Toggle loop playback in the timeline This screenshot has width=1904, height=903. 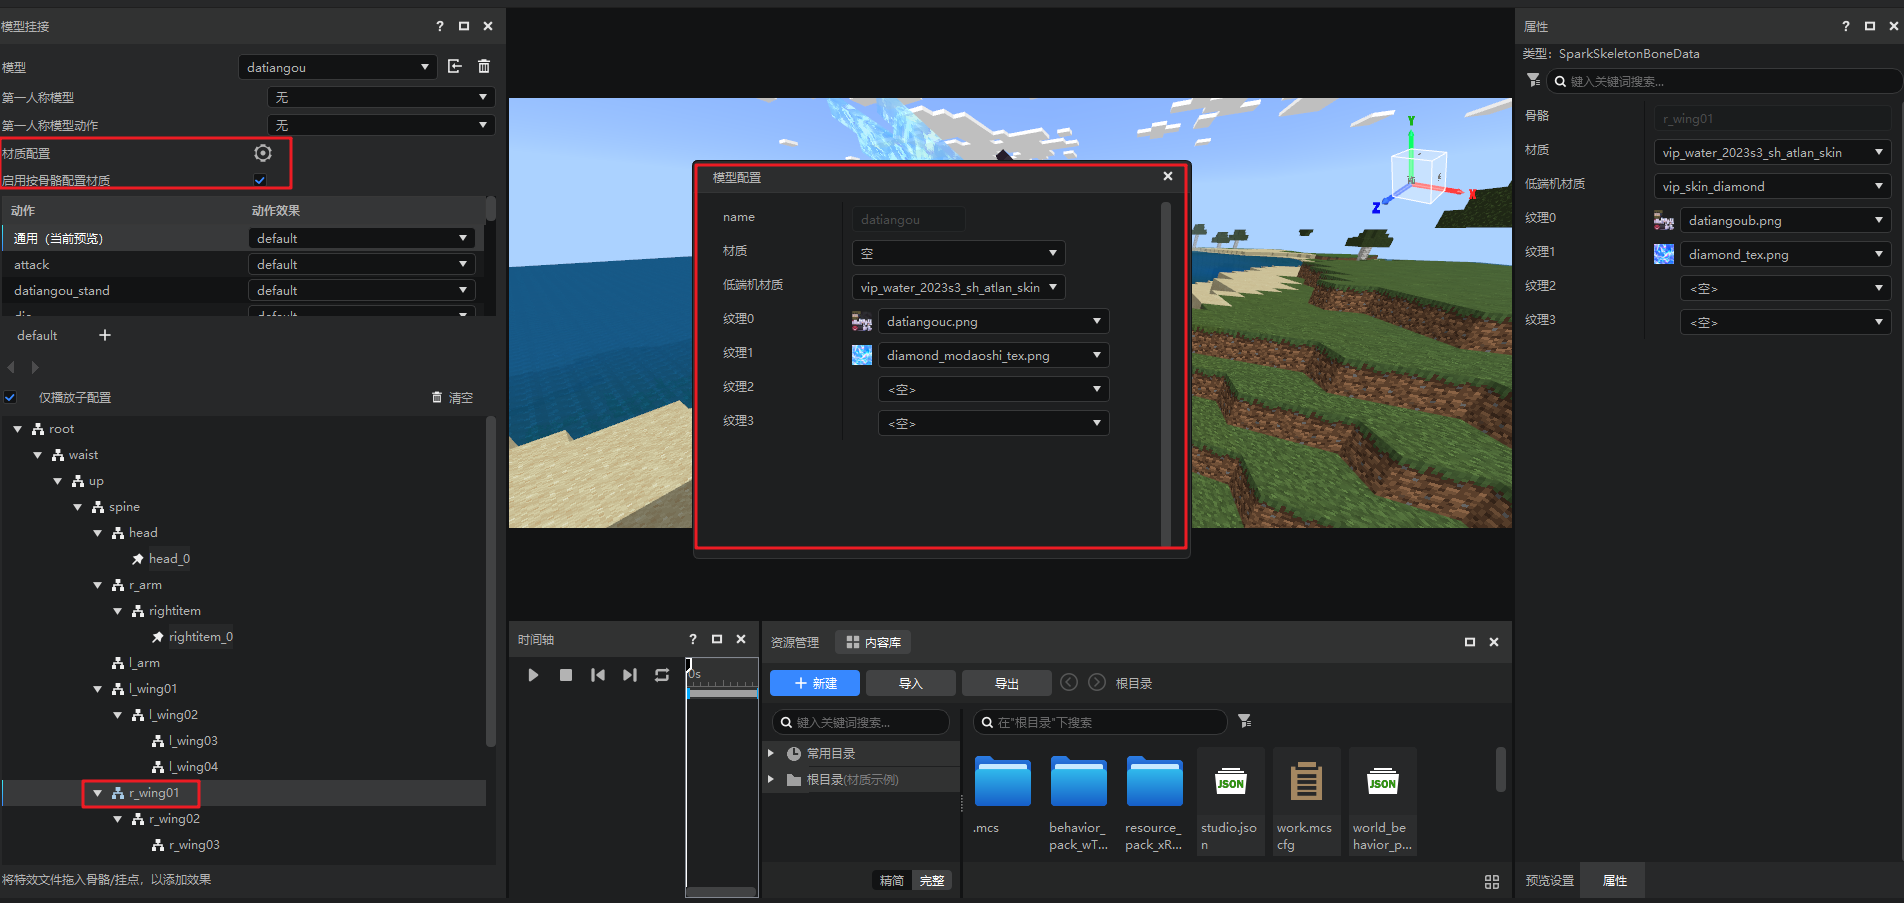(662, 675)
